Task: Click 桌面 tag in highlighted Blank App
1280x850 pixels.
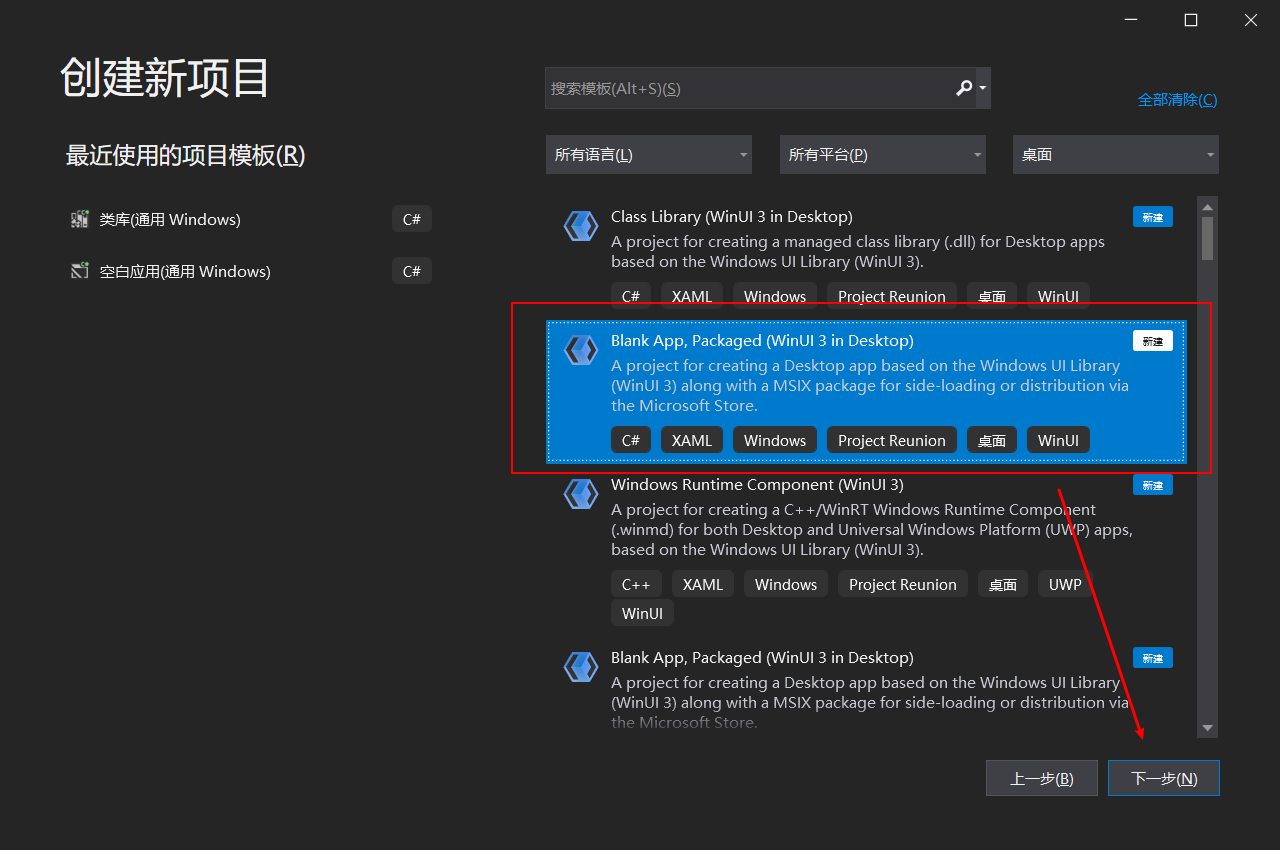Action: pyautogui.click(x=992, y=440)
